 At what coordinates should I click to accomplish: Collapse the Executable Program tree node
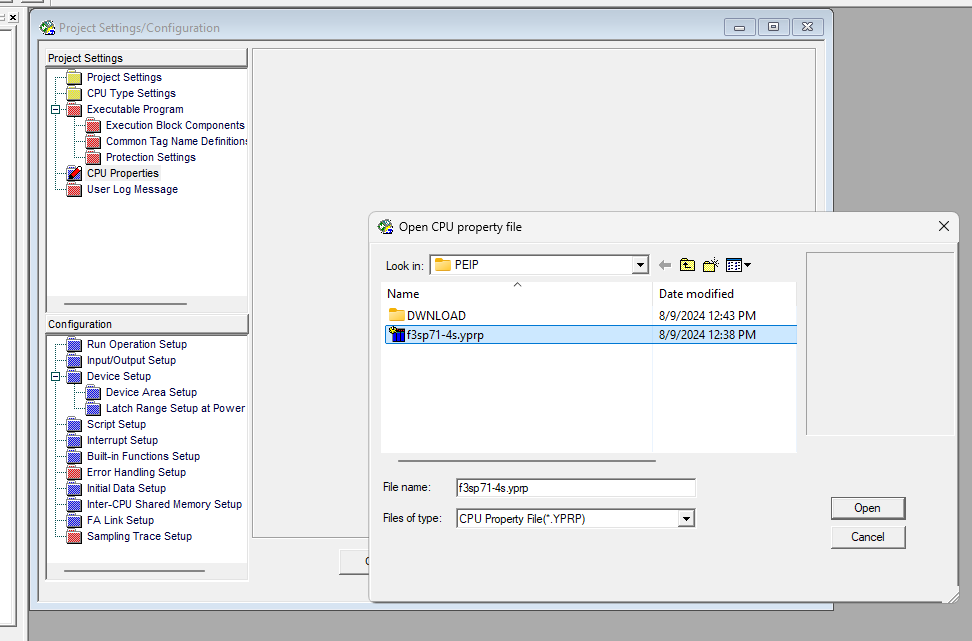(x=55, y=110)
